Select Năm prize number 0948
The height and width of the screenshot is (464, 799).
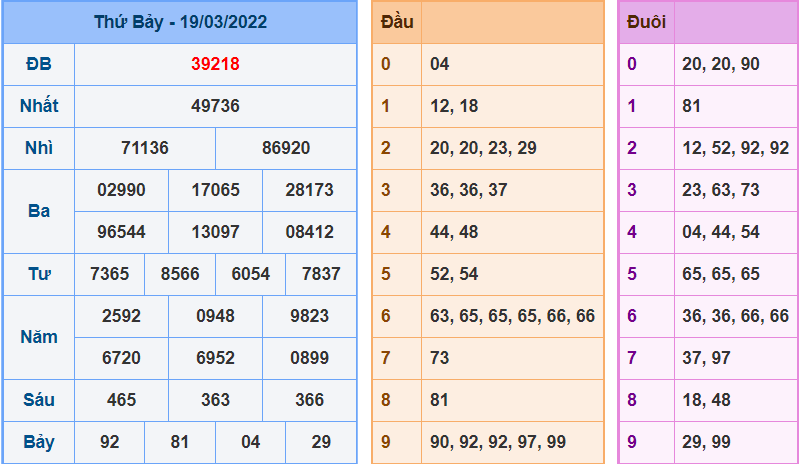[215, 316]
